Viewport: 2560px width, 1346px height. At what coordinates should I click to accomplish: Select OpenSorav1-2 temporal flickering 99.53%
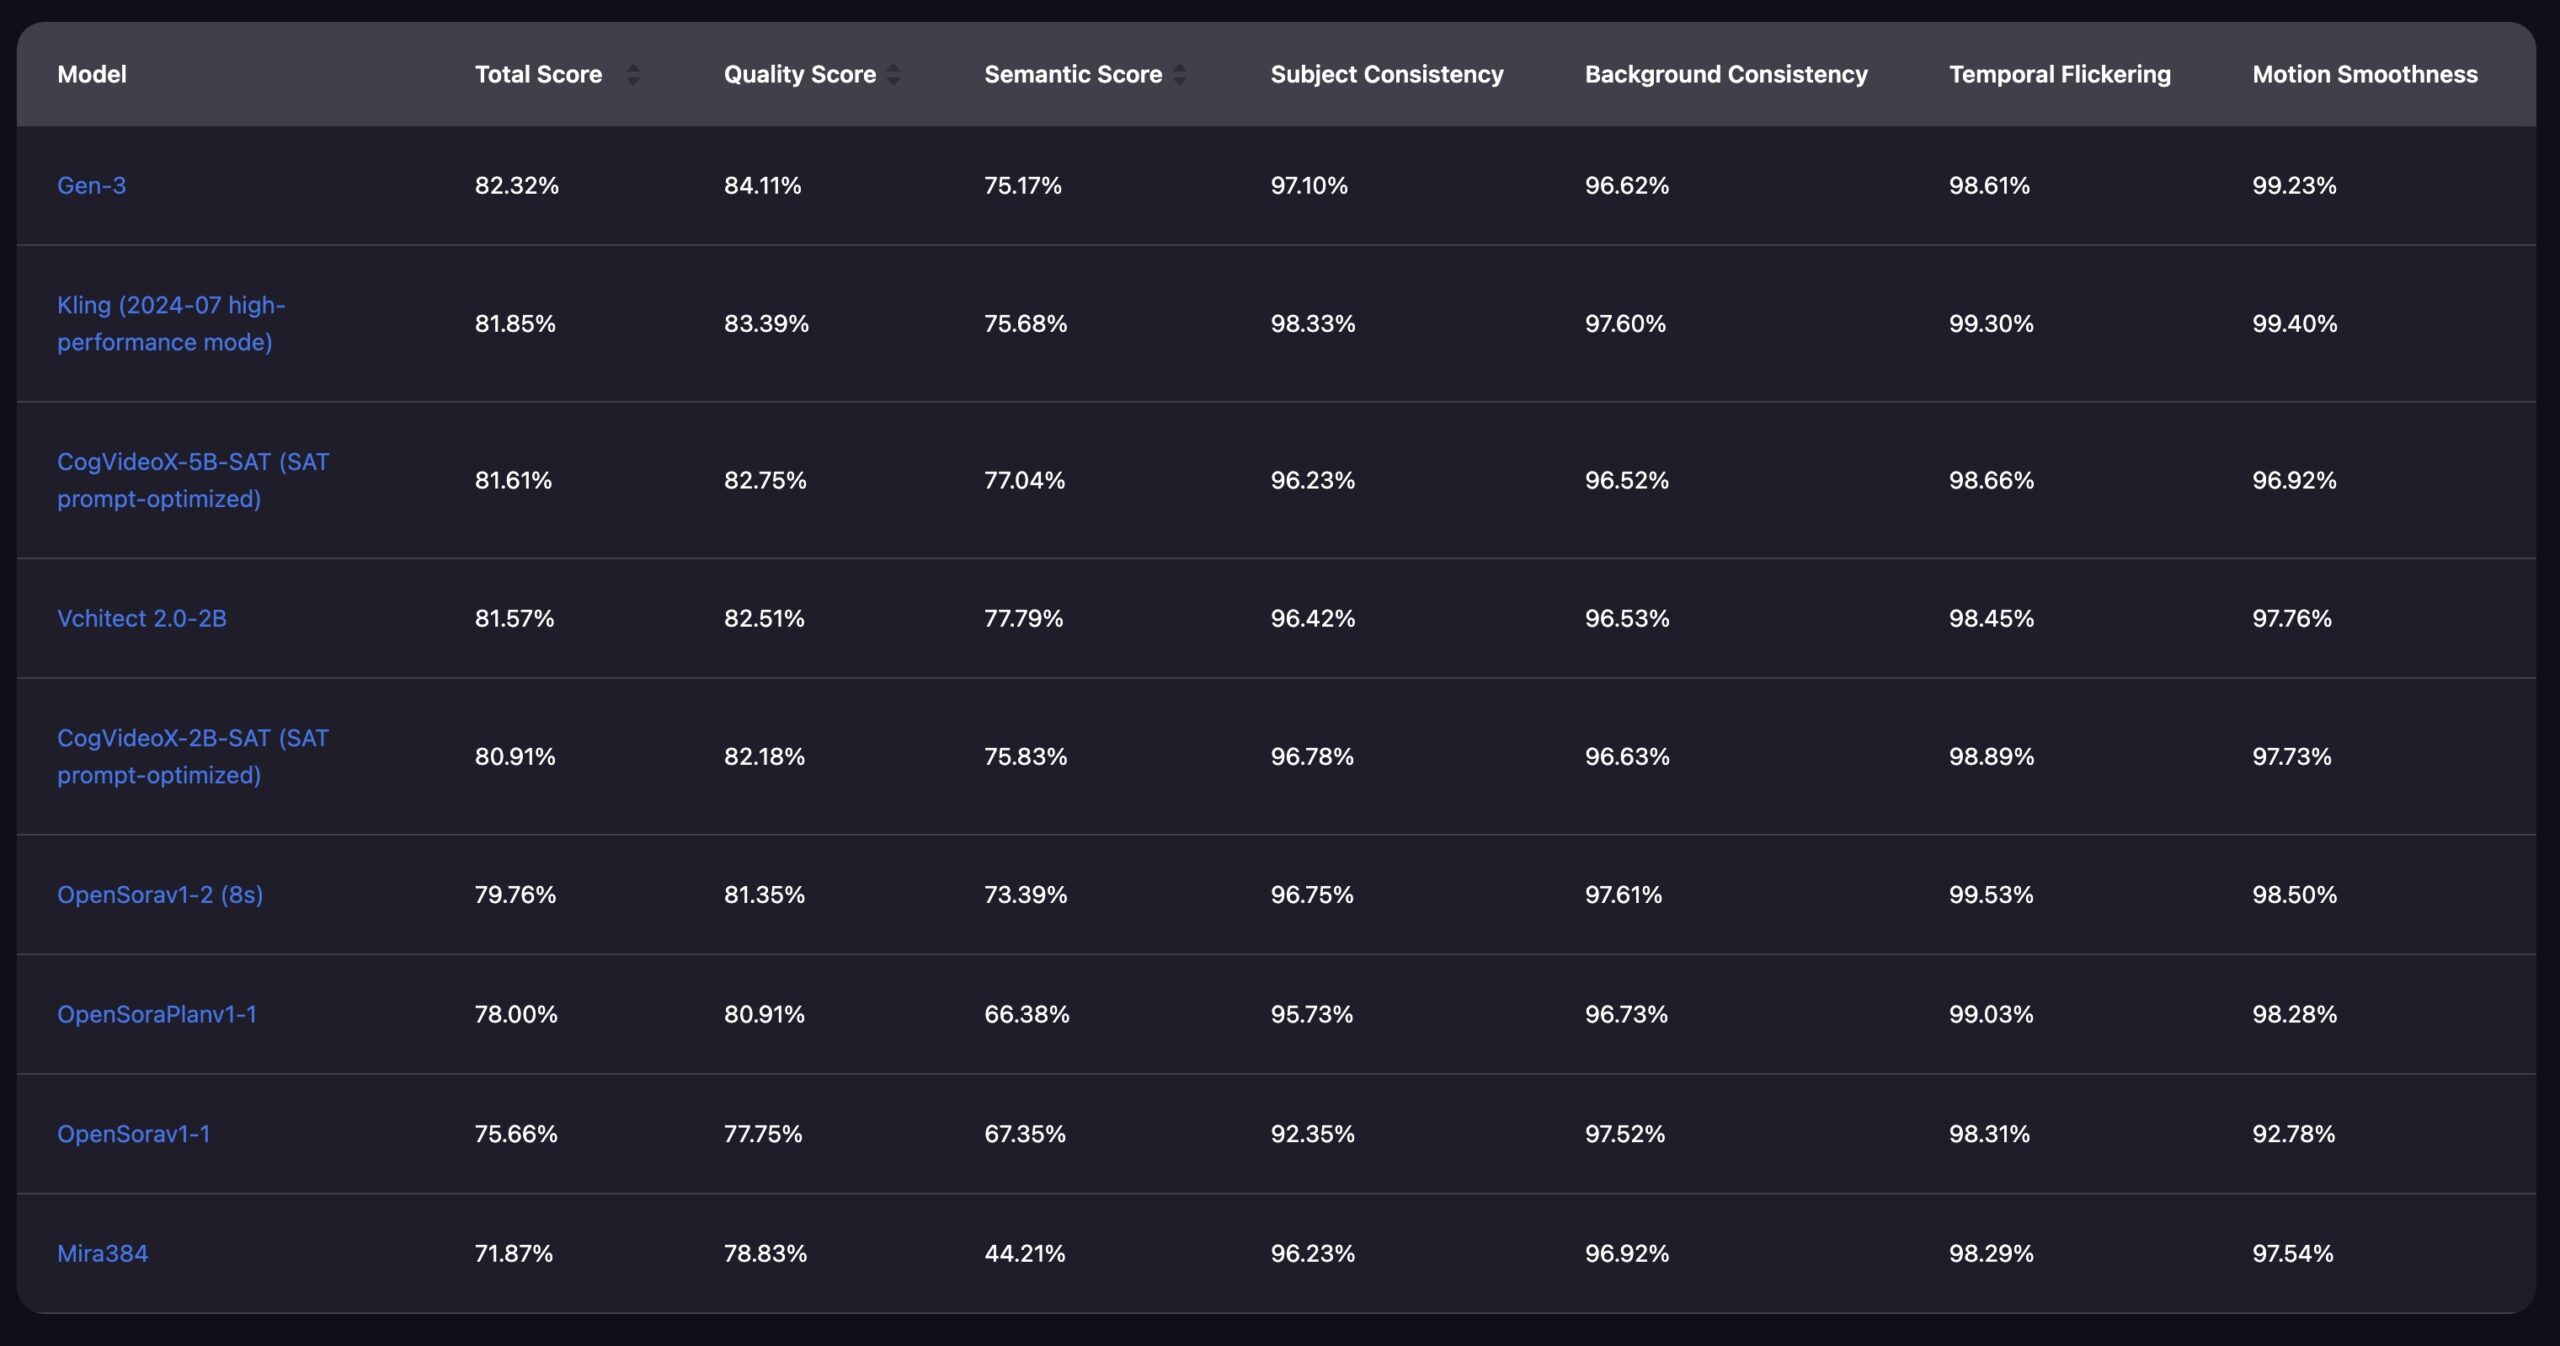1991,894
